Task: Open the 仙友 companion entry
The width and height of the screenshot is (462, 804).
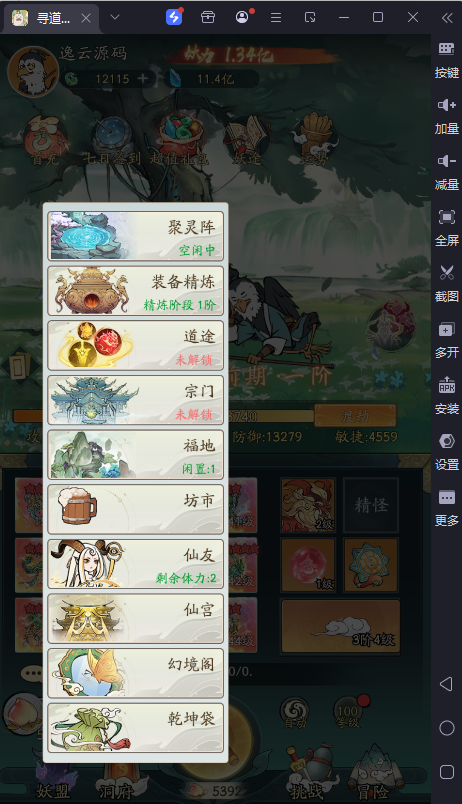Action: click(x=136, y=564)
